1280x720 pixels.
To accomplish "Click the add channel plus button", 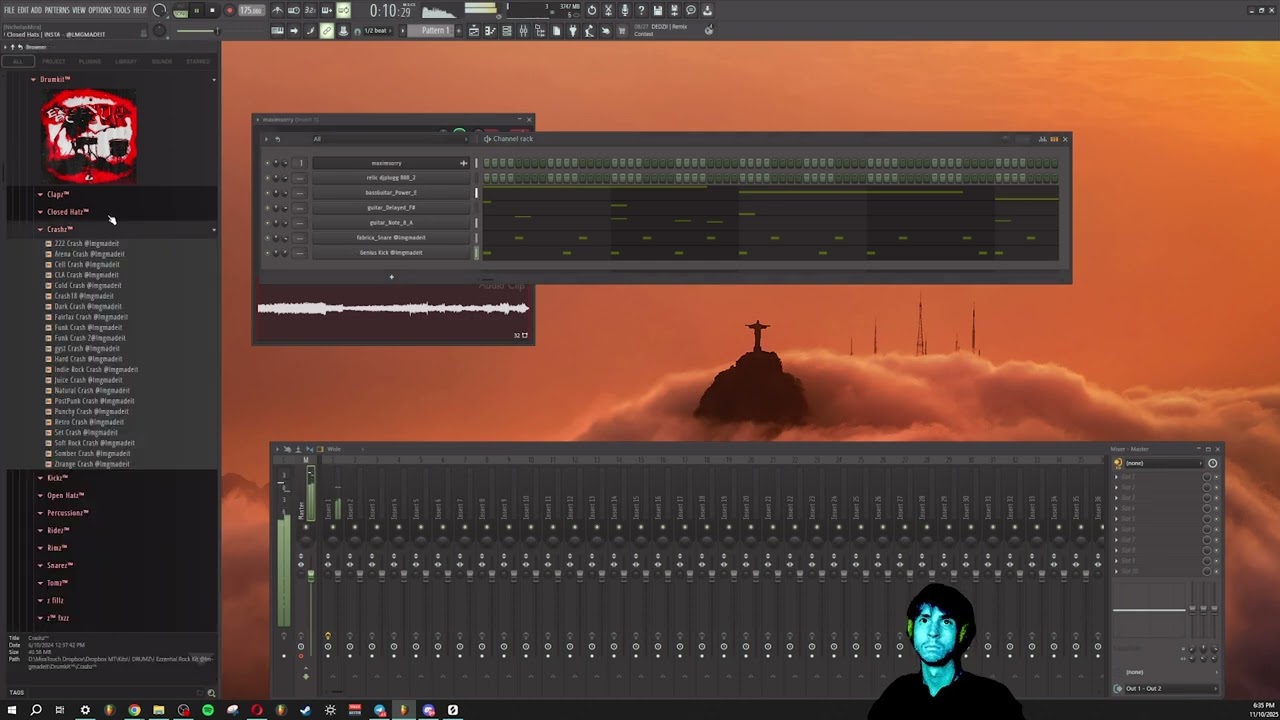I will (391, 277).
